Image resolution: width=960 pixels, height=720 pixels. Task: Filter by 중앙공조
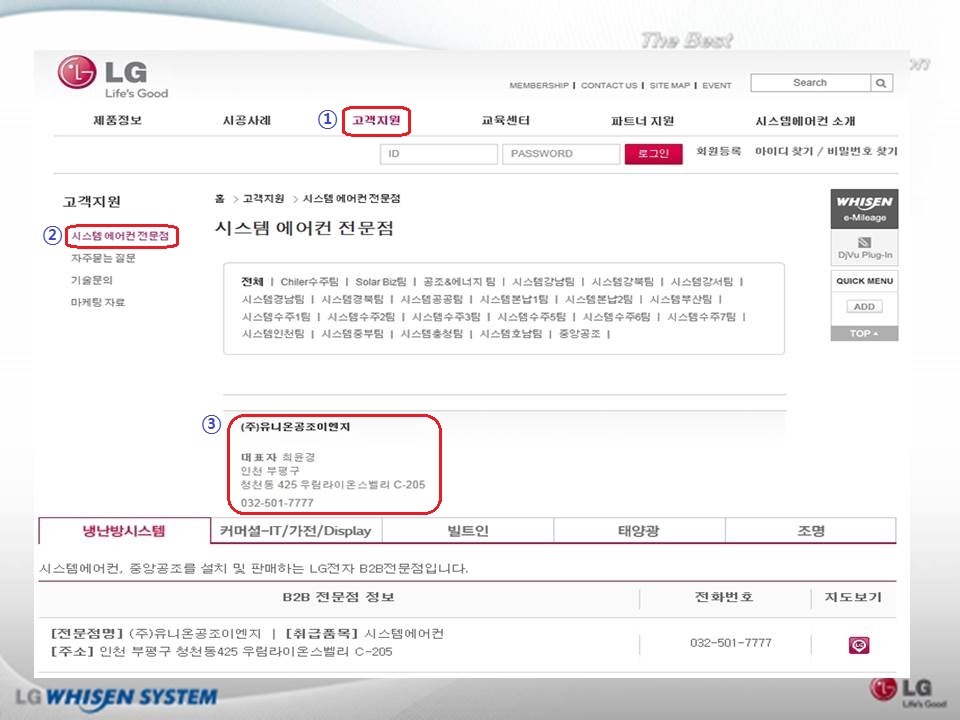coord(580,334)
